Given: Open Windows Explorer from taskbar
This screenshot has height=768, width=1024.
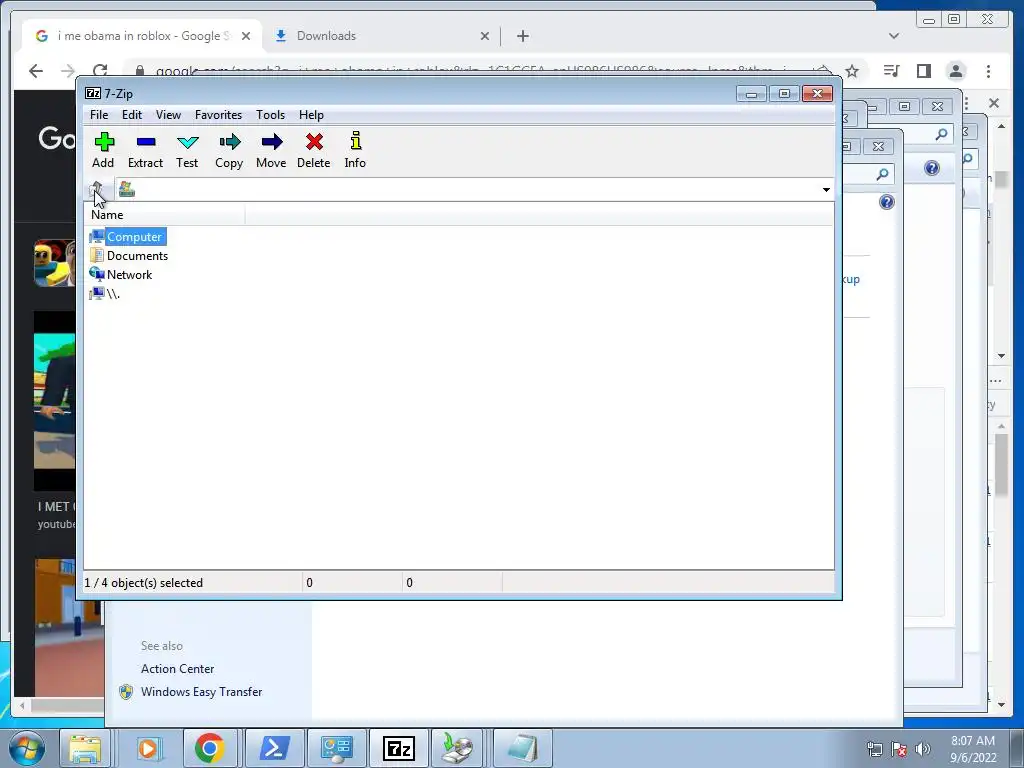Looking at the screenshot, I should (86, 748).
